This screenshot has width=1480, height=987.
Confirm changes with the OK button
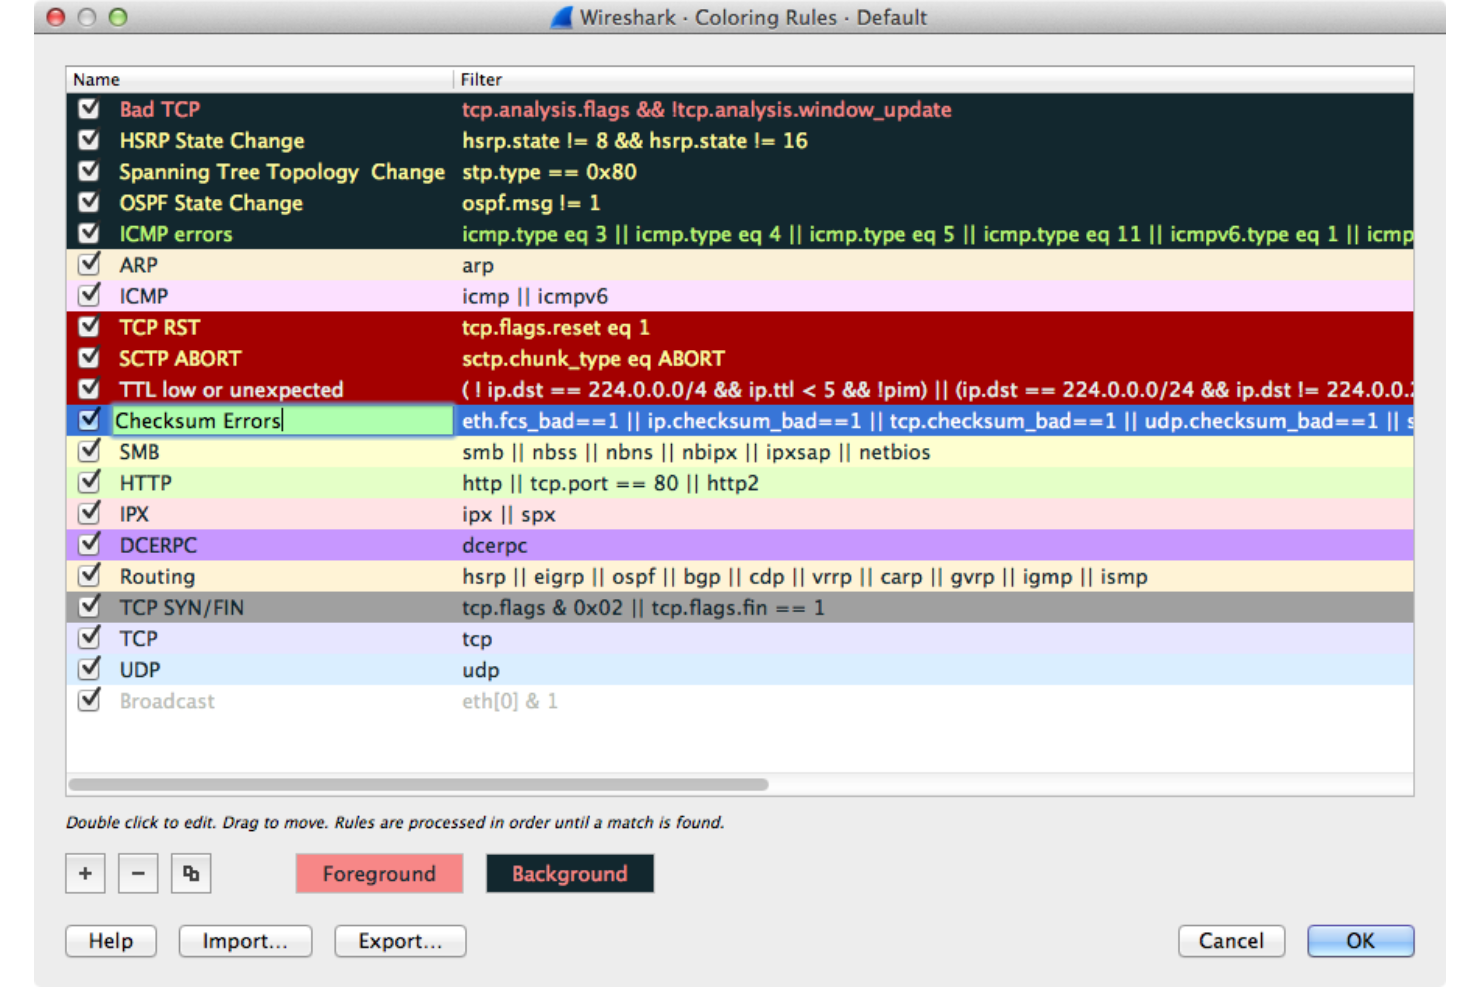click(1360, 941)
